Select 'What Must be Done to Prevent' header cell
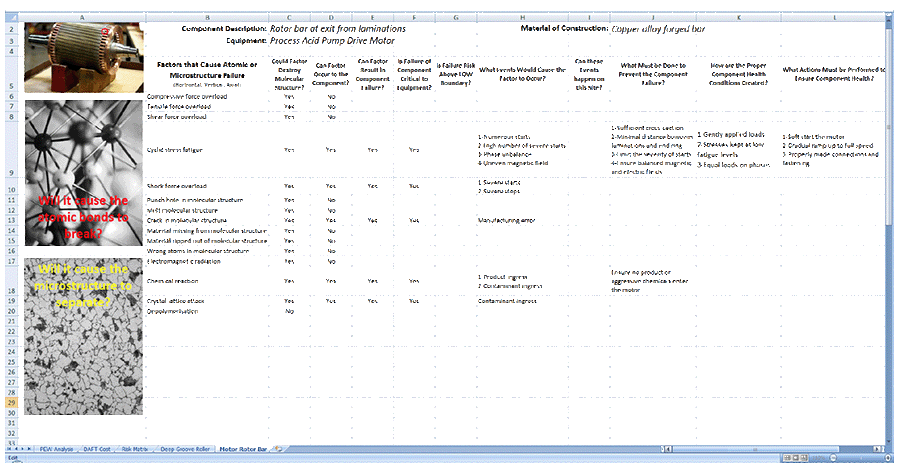 (x=653, y=74)
